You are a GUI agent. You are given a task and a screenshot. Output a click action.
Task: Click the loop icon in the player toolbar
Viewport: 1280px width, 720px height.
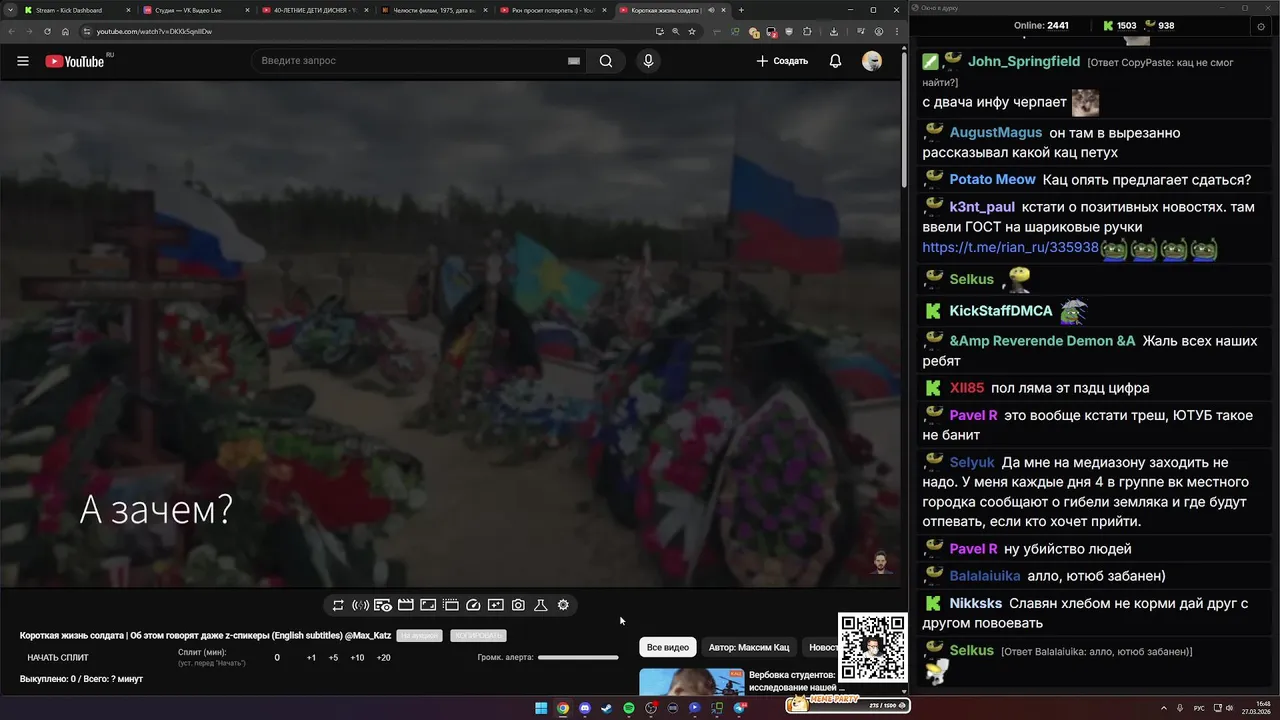(x=338, y=605)
